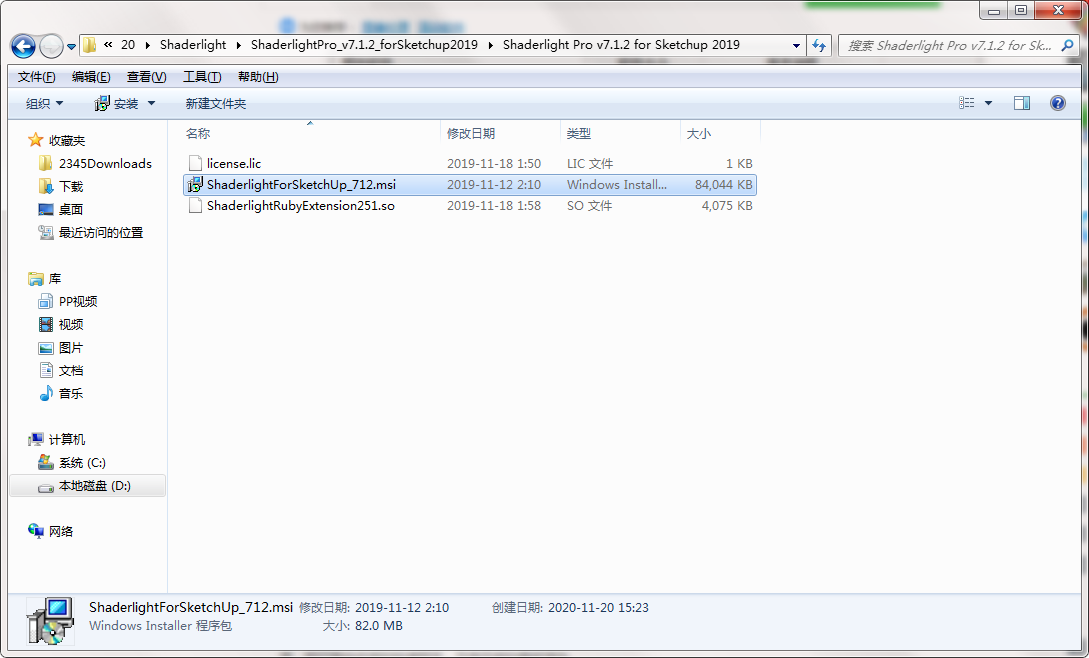Sort by 大小 column header

[x=720, y=133]
